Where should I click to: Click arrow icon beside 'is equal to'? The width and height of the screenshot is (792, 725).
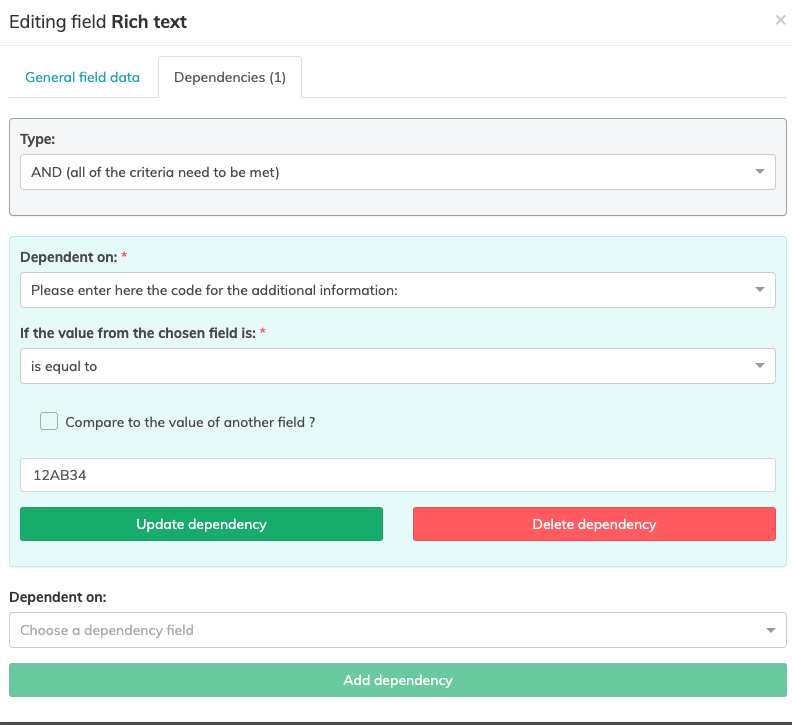pyautogui.click(x=760, y=366)
